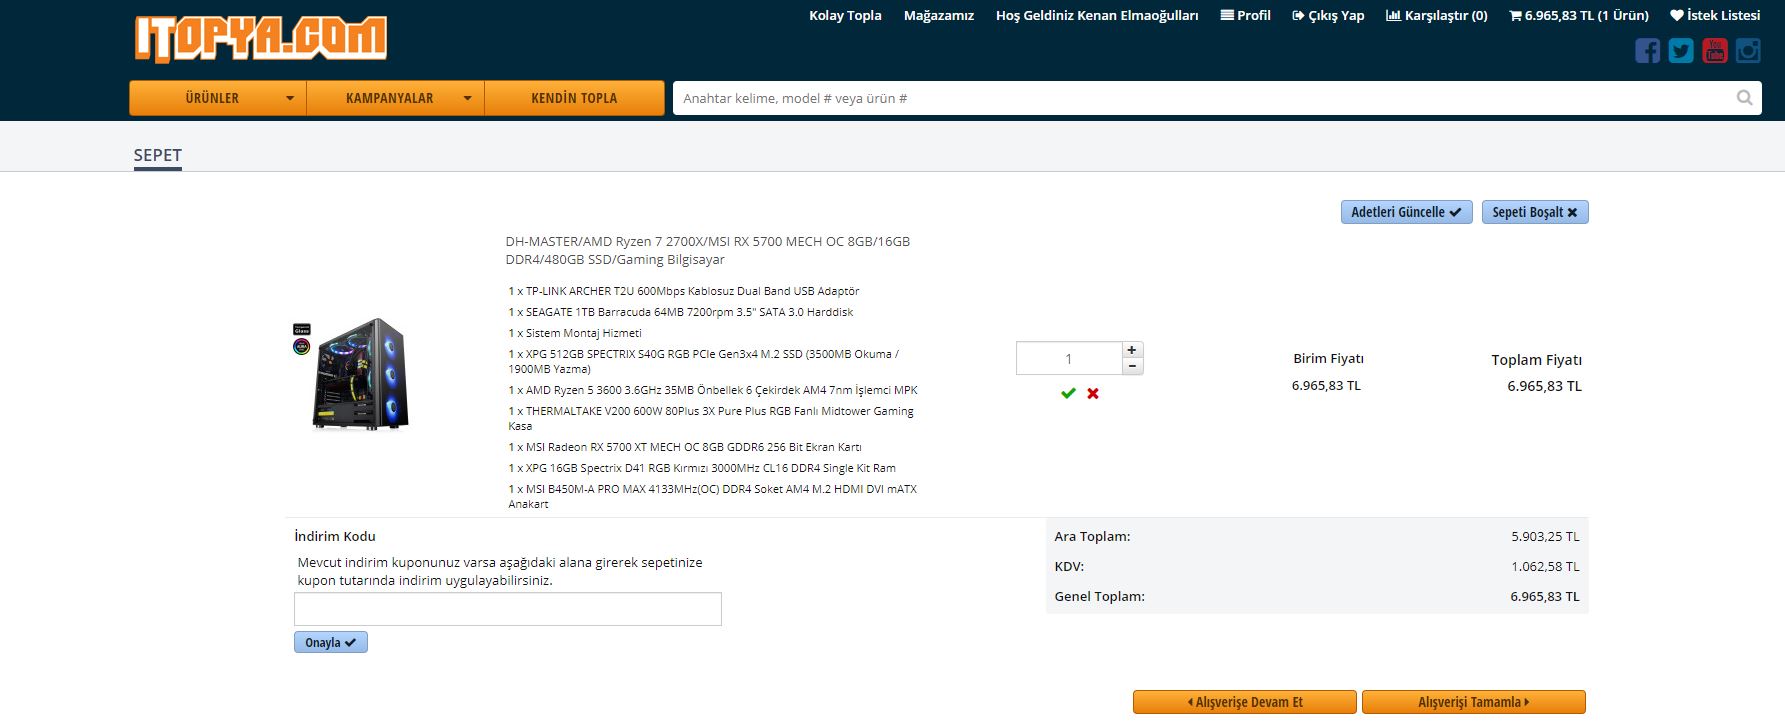1785x727 pixels.
Task: Open the KENDİN TOPLA menu
Action: [x=574, y=98]
